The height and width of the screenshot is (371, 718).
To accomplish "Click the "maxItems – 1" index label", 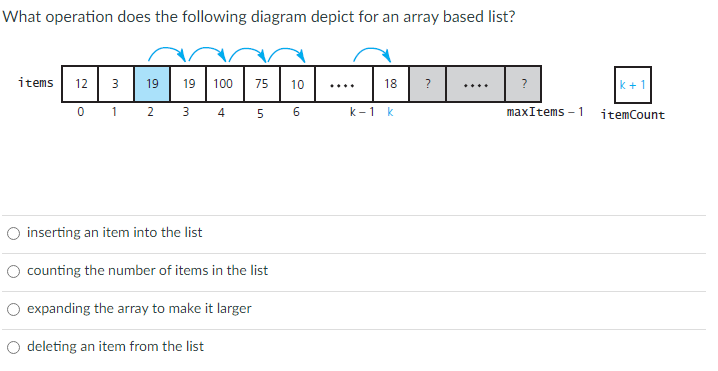I will pos(545,112).
